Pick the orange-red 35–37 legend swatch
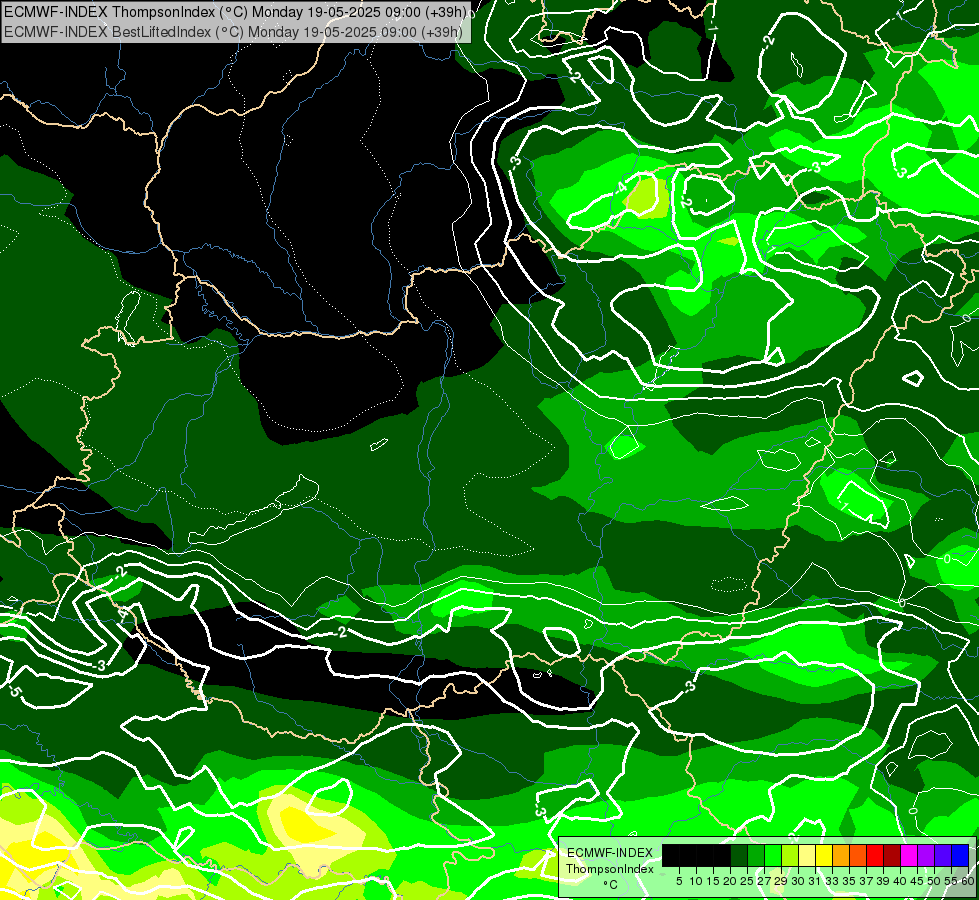 (x=858, y=855)
